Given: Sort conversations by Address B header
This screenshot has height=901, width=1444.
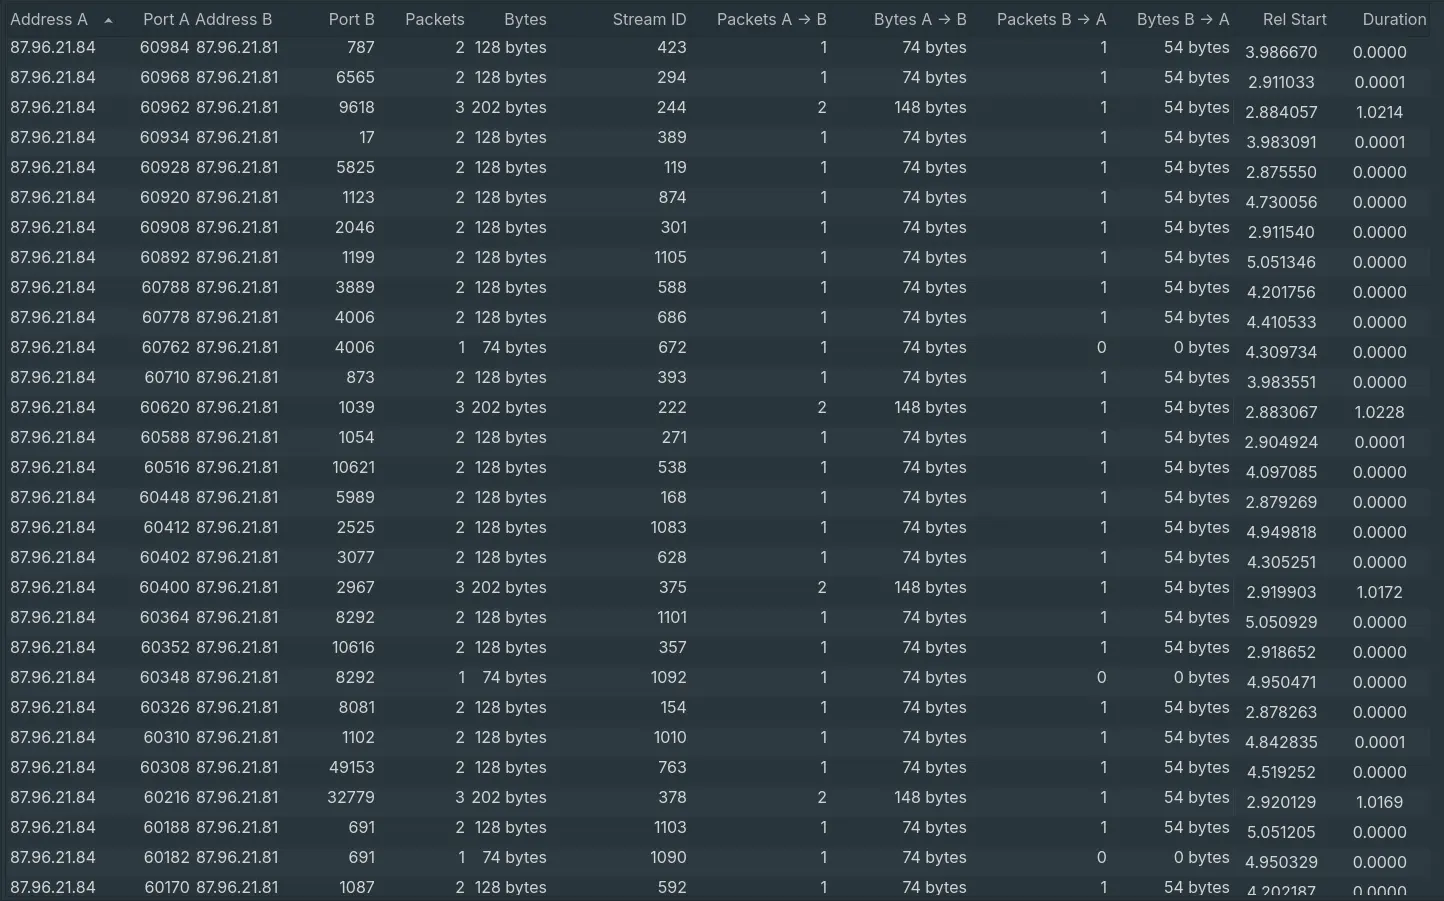Looking at the screenshot, I should pos(233,19).
